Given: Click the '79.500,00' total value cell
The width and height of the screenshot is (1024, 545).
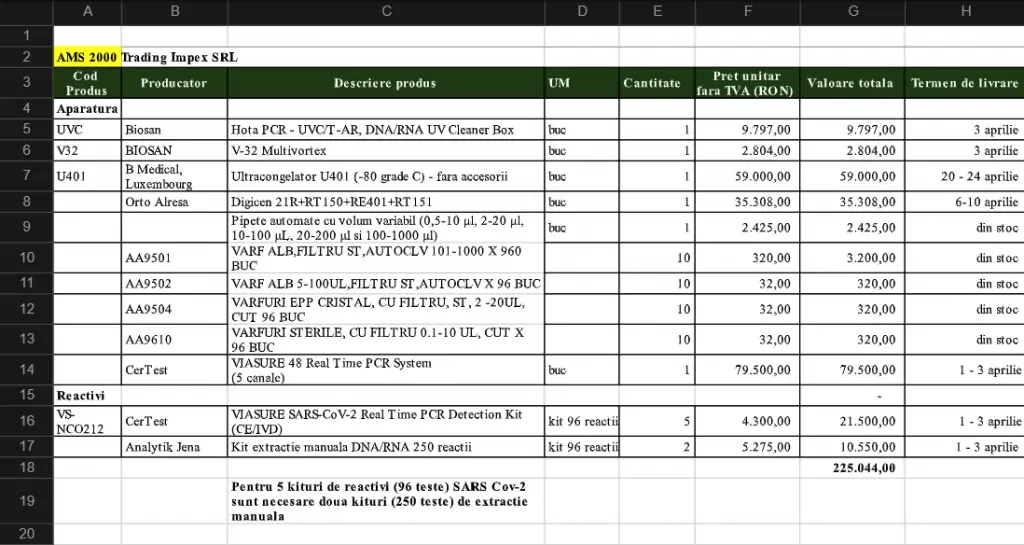Looking at the screenshot, I should click(852, 369).
